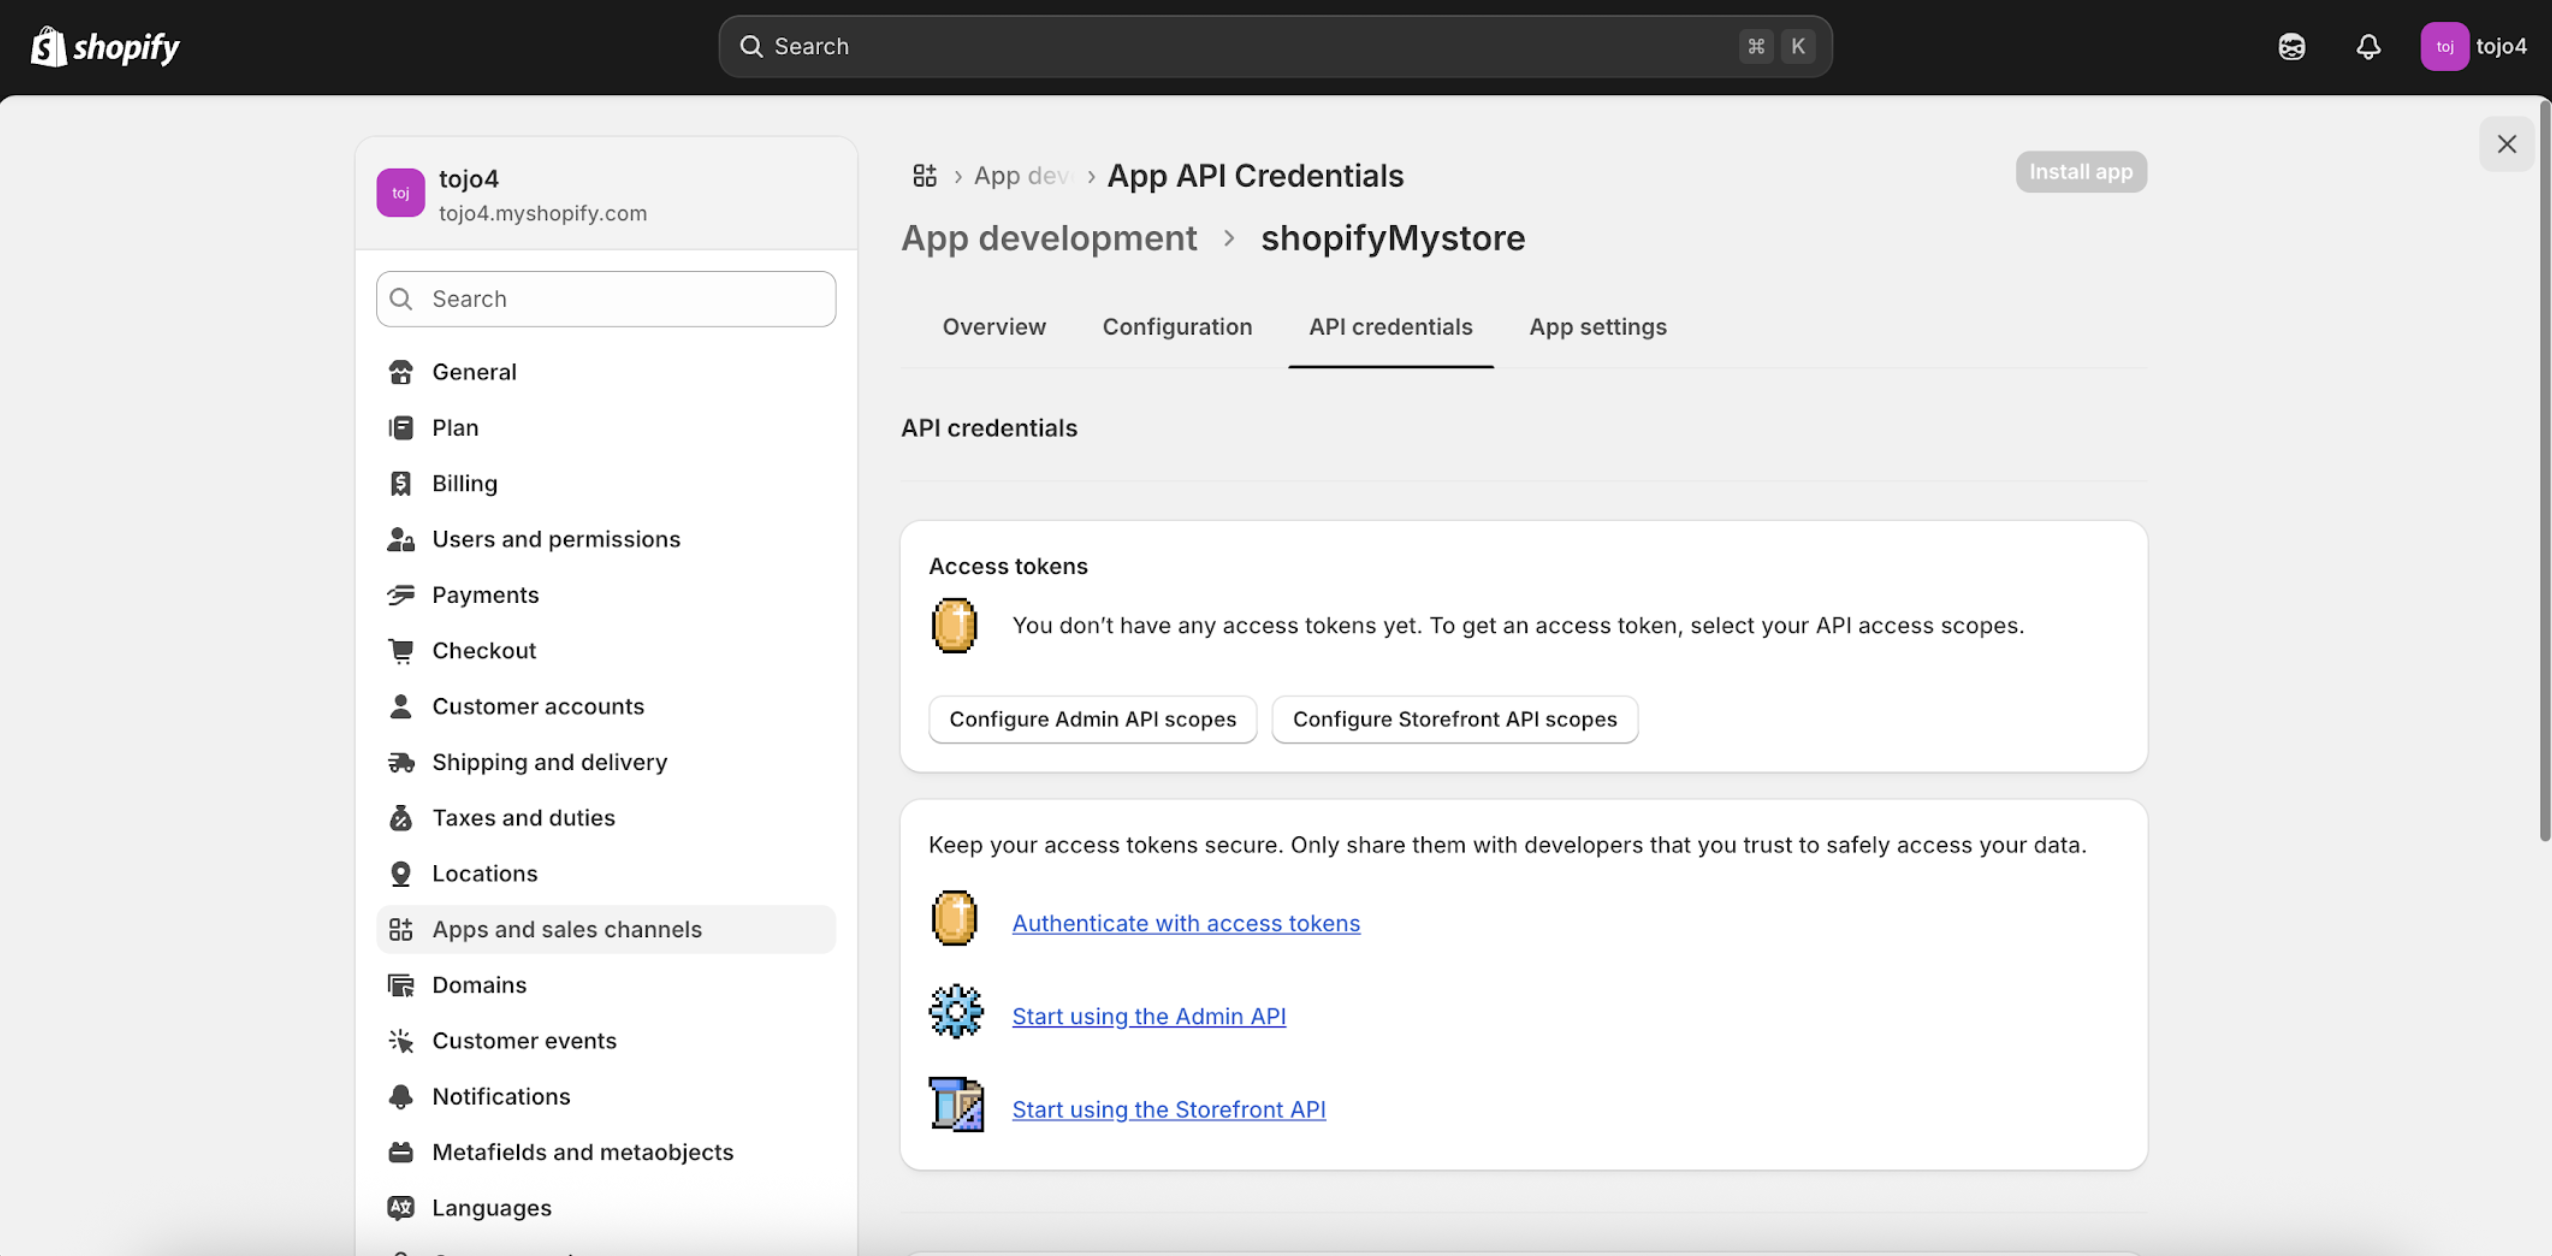This screenshot has height=1256, width=2552.
Task: Go back to the App development heading link
Action: coord(1048,238)
